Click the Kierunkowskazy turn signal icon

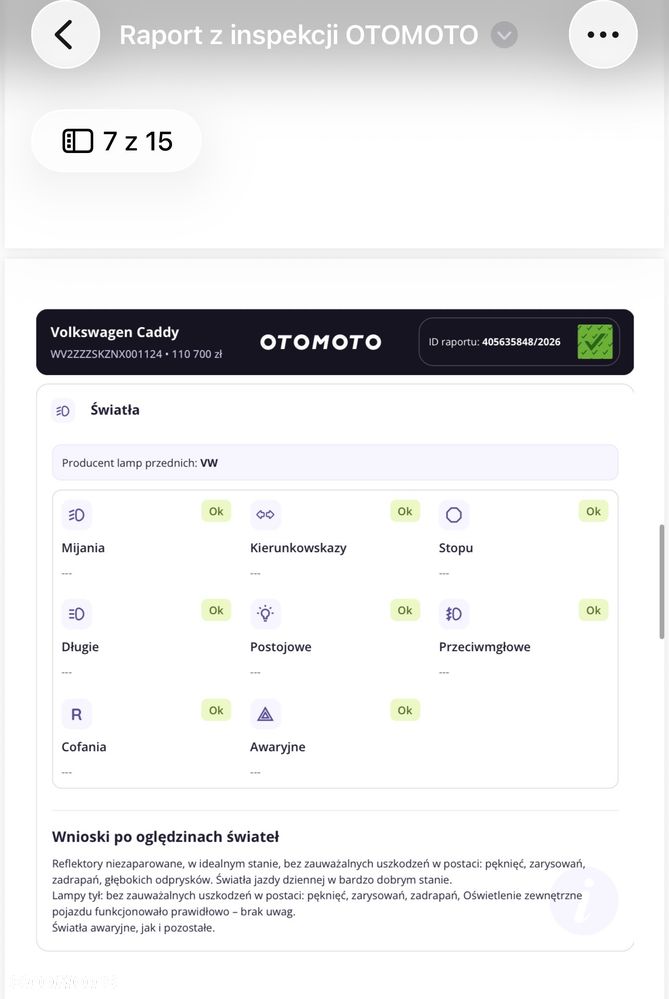[x=266, y=515]
